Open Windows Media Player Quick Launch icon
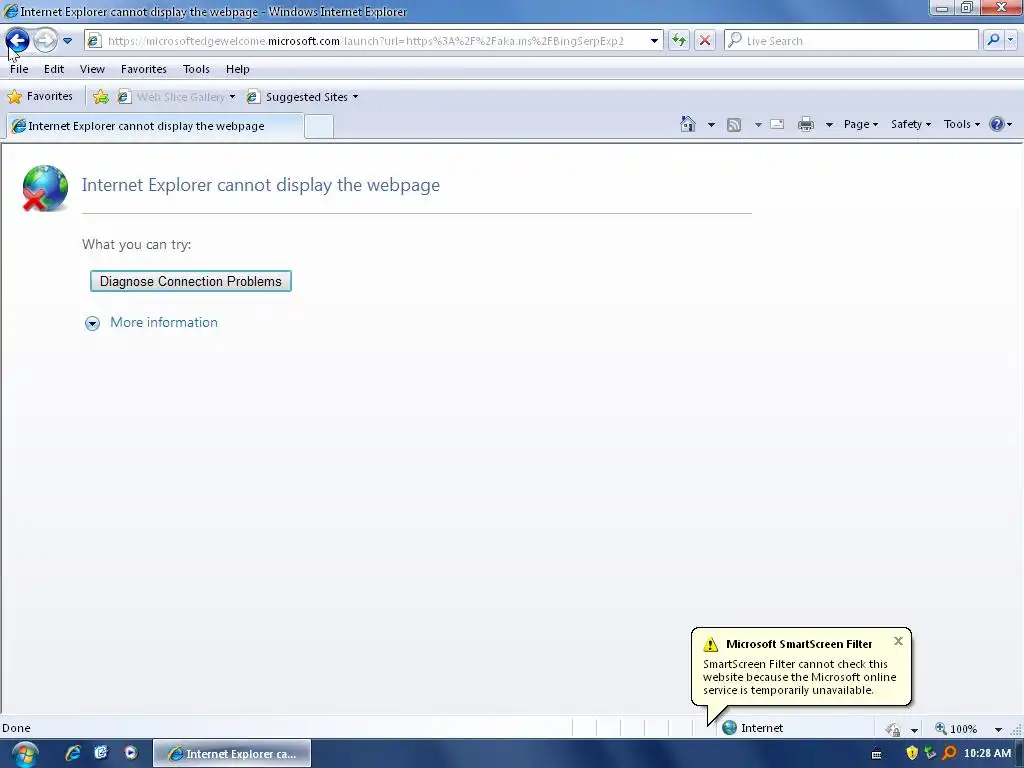1024x768 pixels. tap(131, 753)
